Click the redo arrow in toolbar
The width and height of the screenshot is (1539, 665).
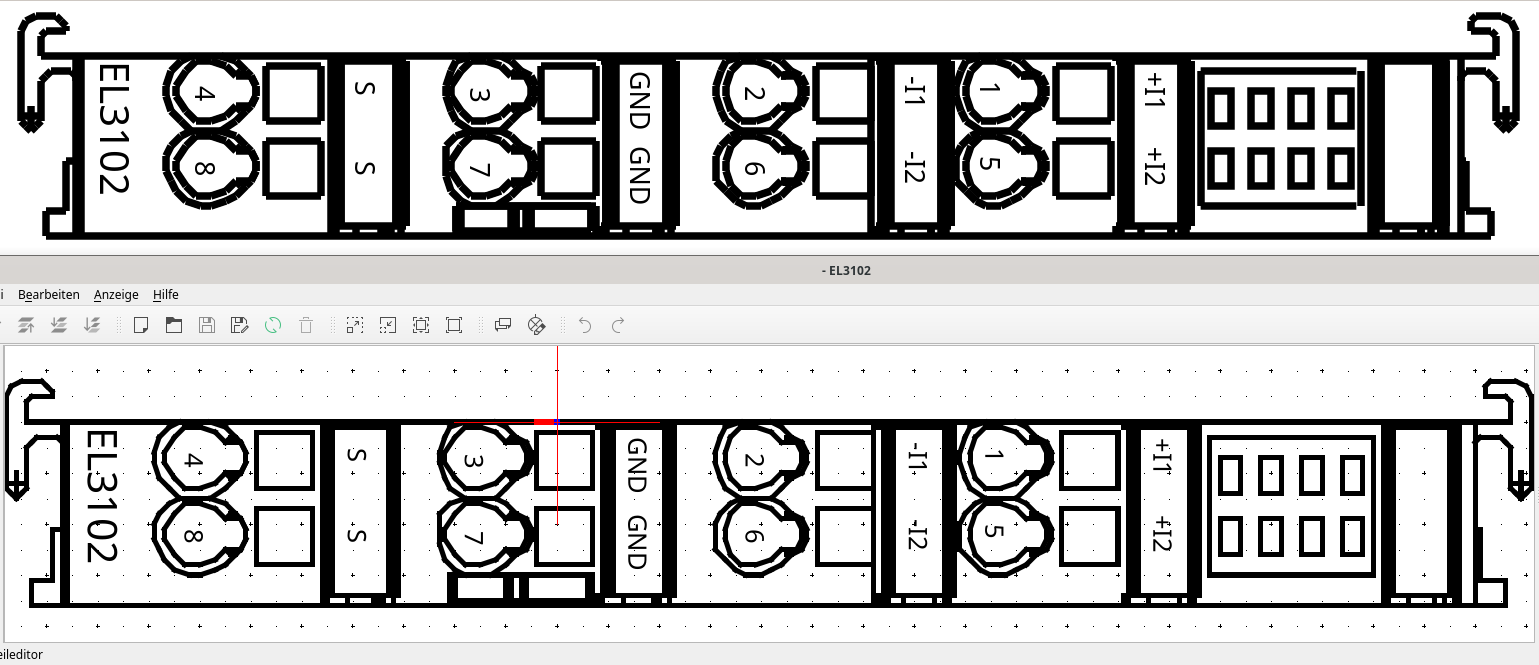pos(618,325)
